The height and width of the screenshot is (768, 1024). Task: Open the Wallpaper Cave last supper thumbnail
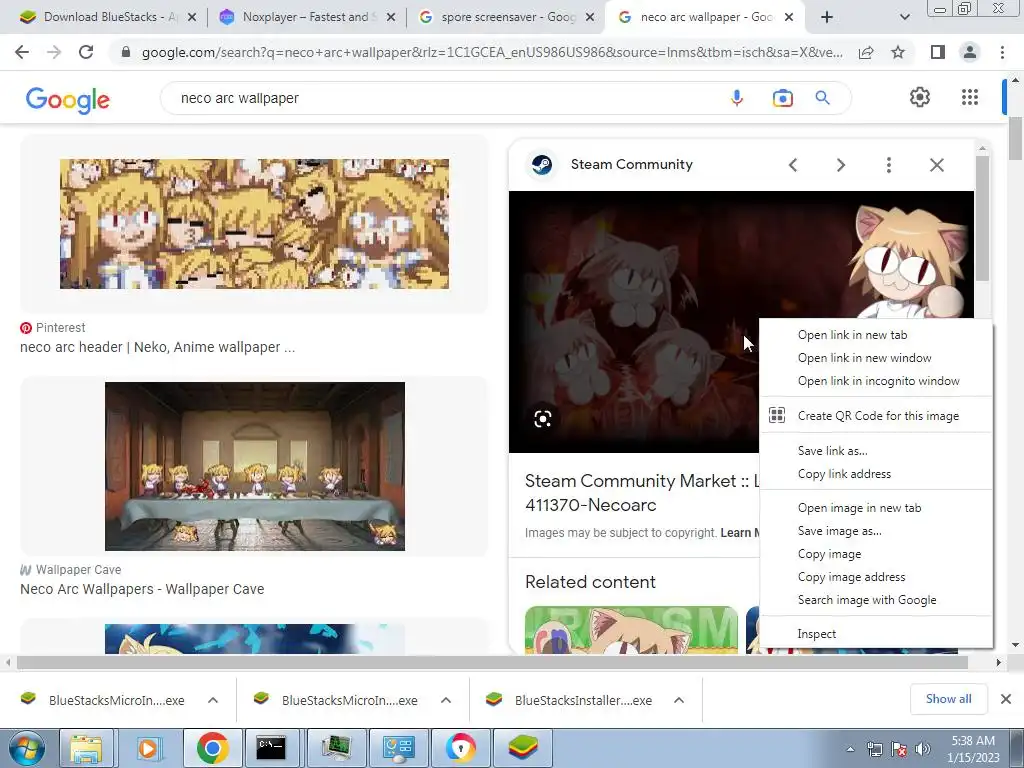pyautogui.click(x=255, y=466)
